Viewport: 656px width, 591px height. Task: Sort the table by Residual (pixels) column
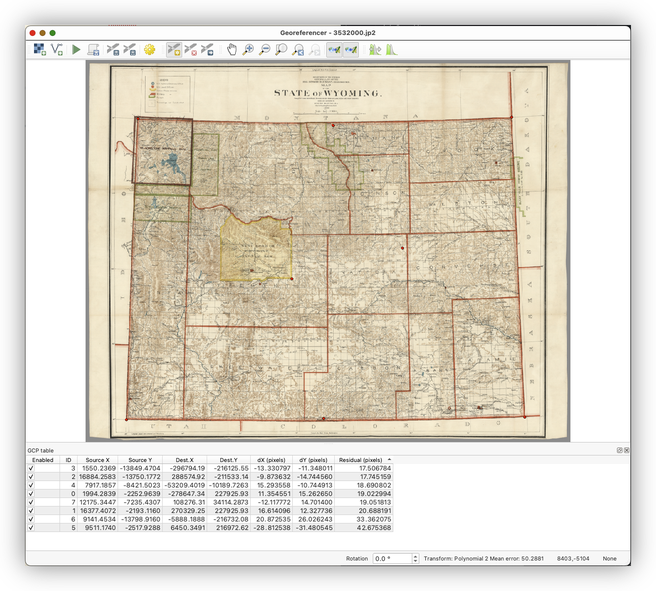click(362, 460)
